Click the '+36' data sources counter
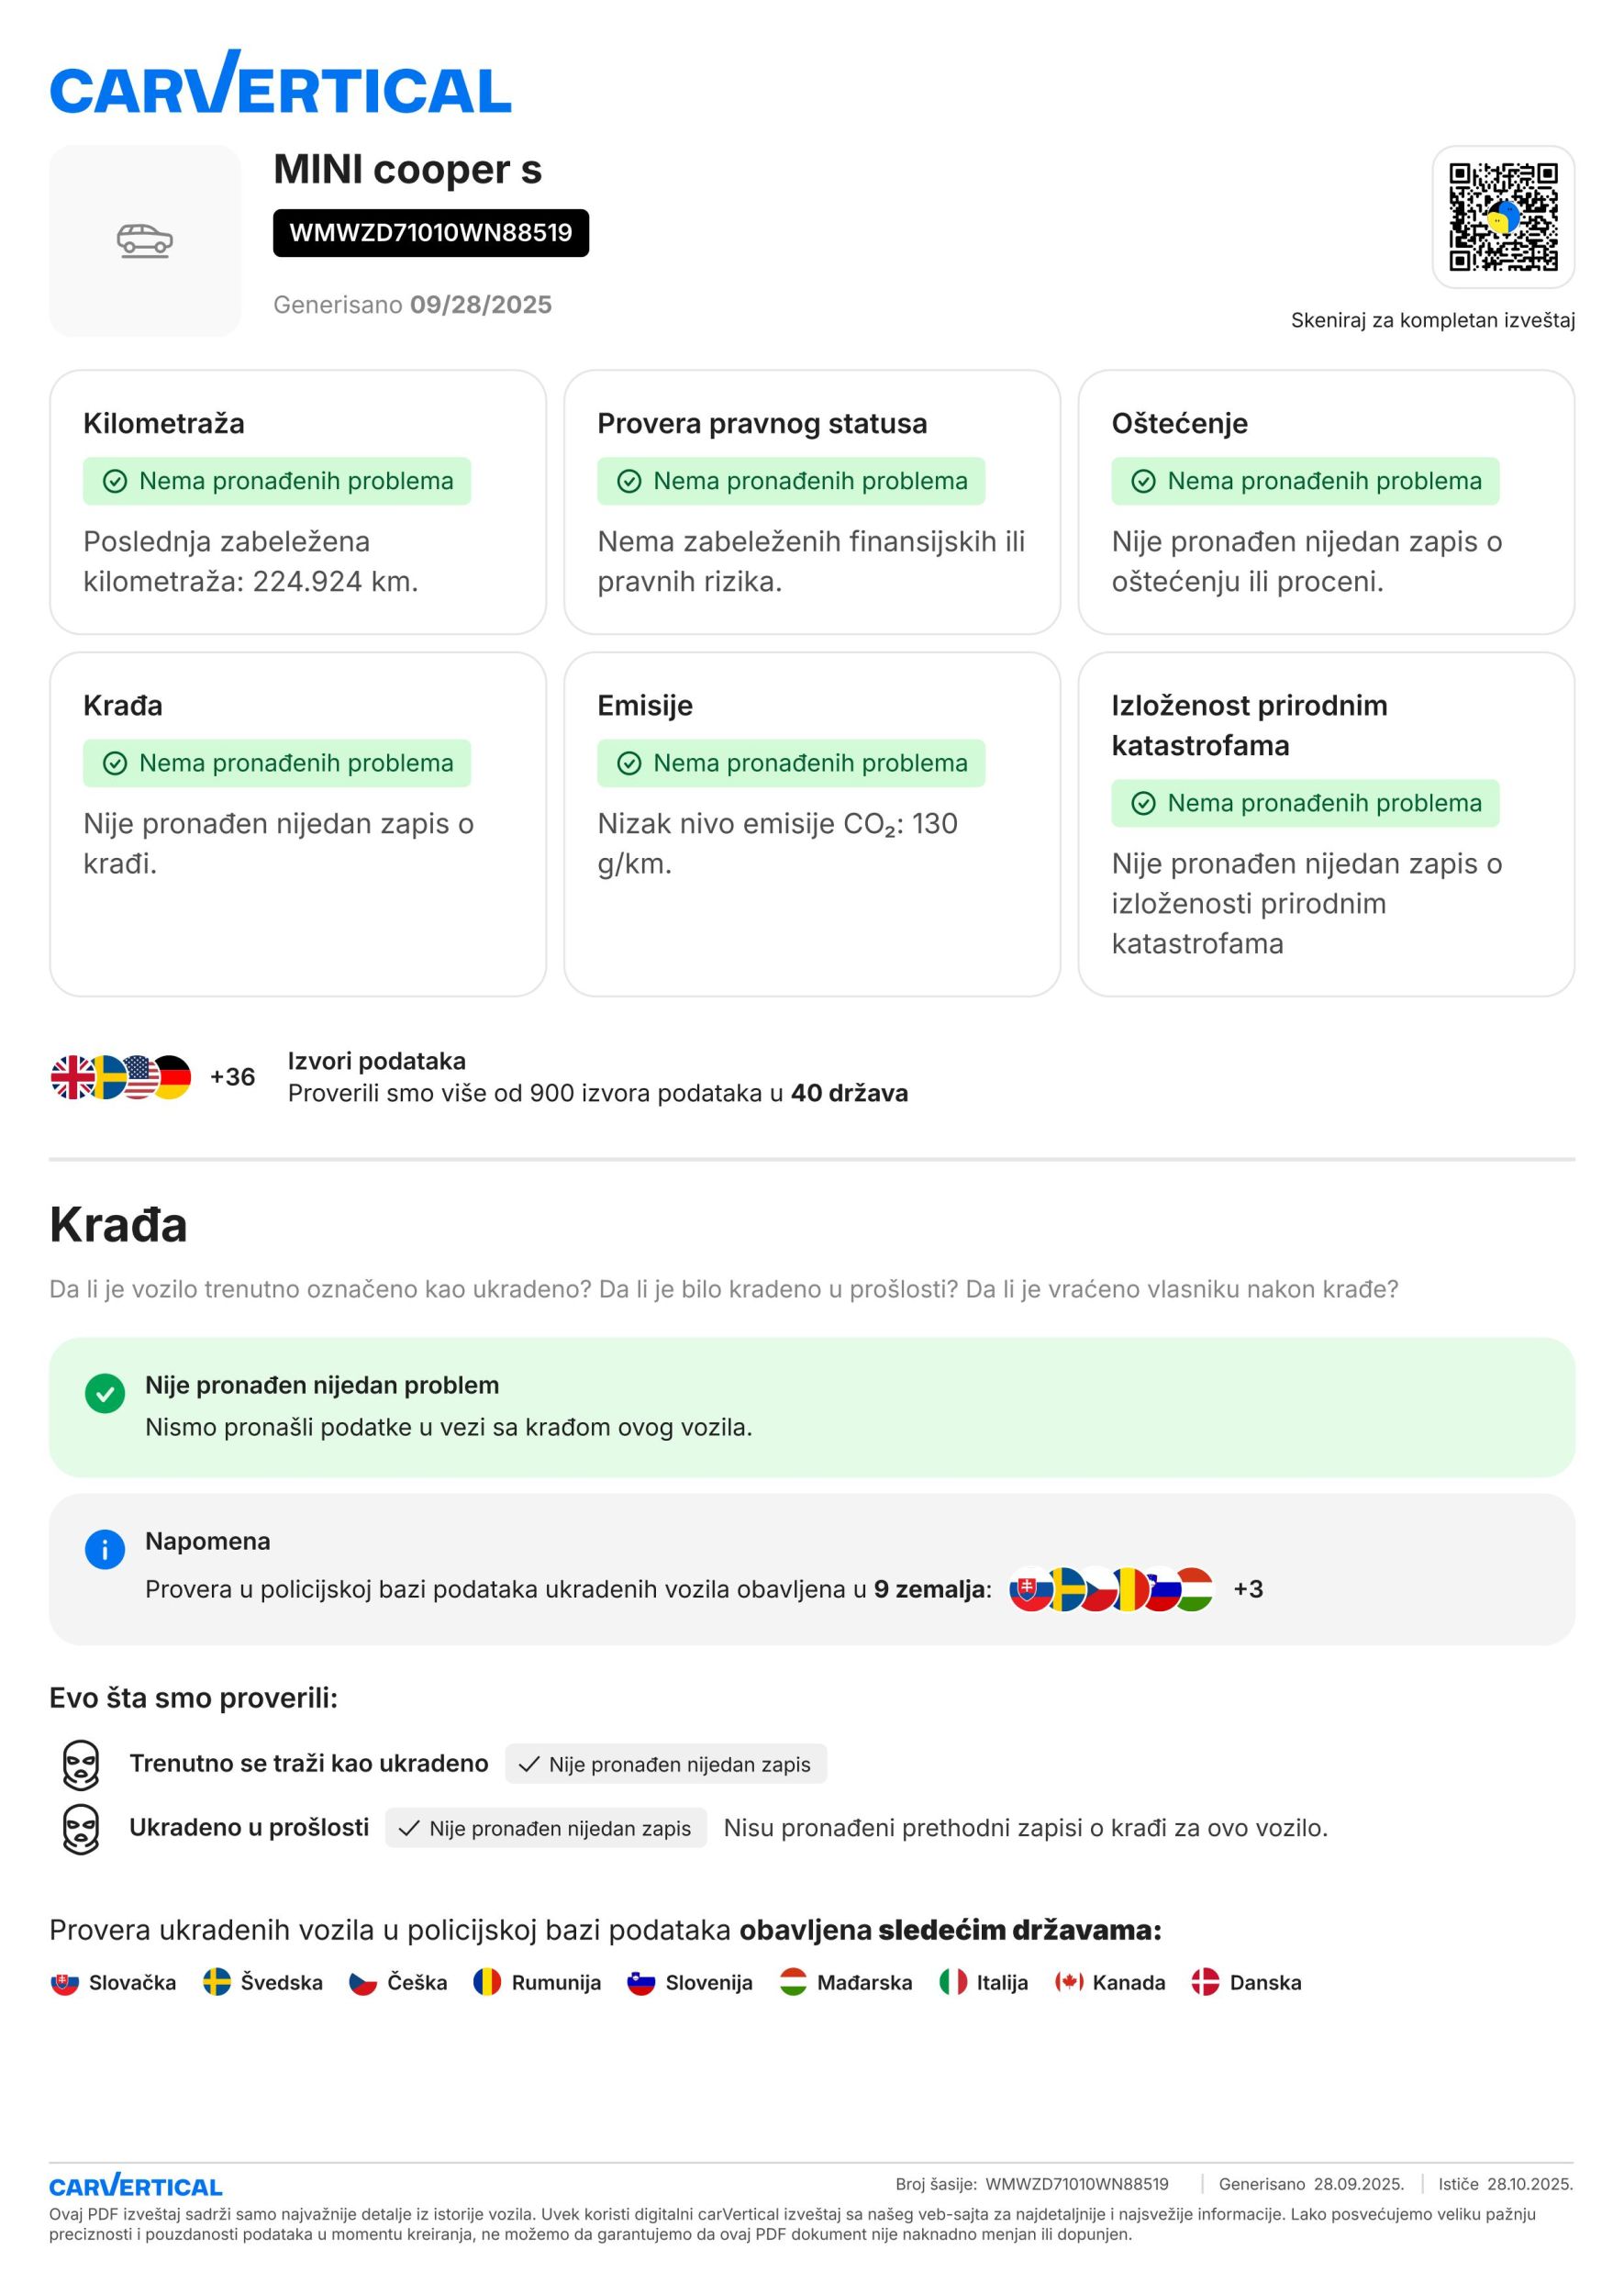 [232, 1077]
